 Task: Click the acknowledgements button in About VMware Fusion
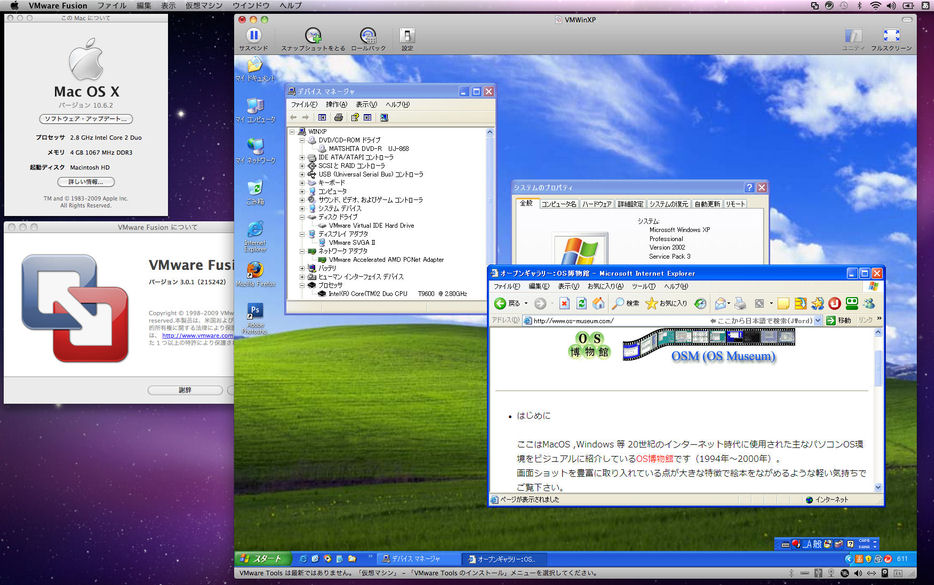[185, 390]
